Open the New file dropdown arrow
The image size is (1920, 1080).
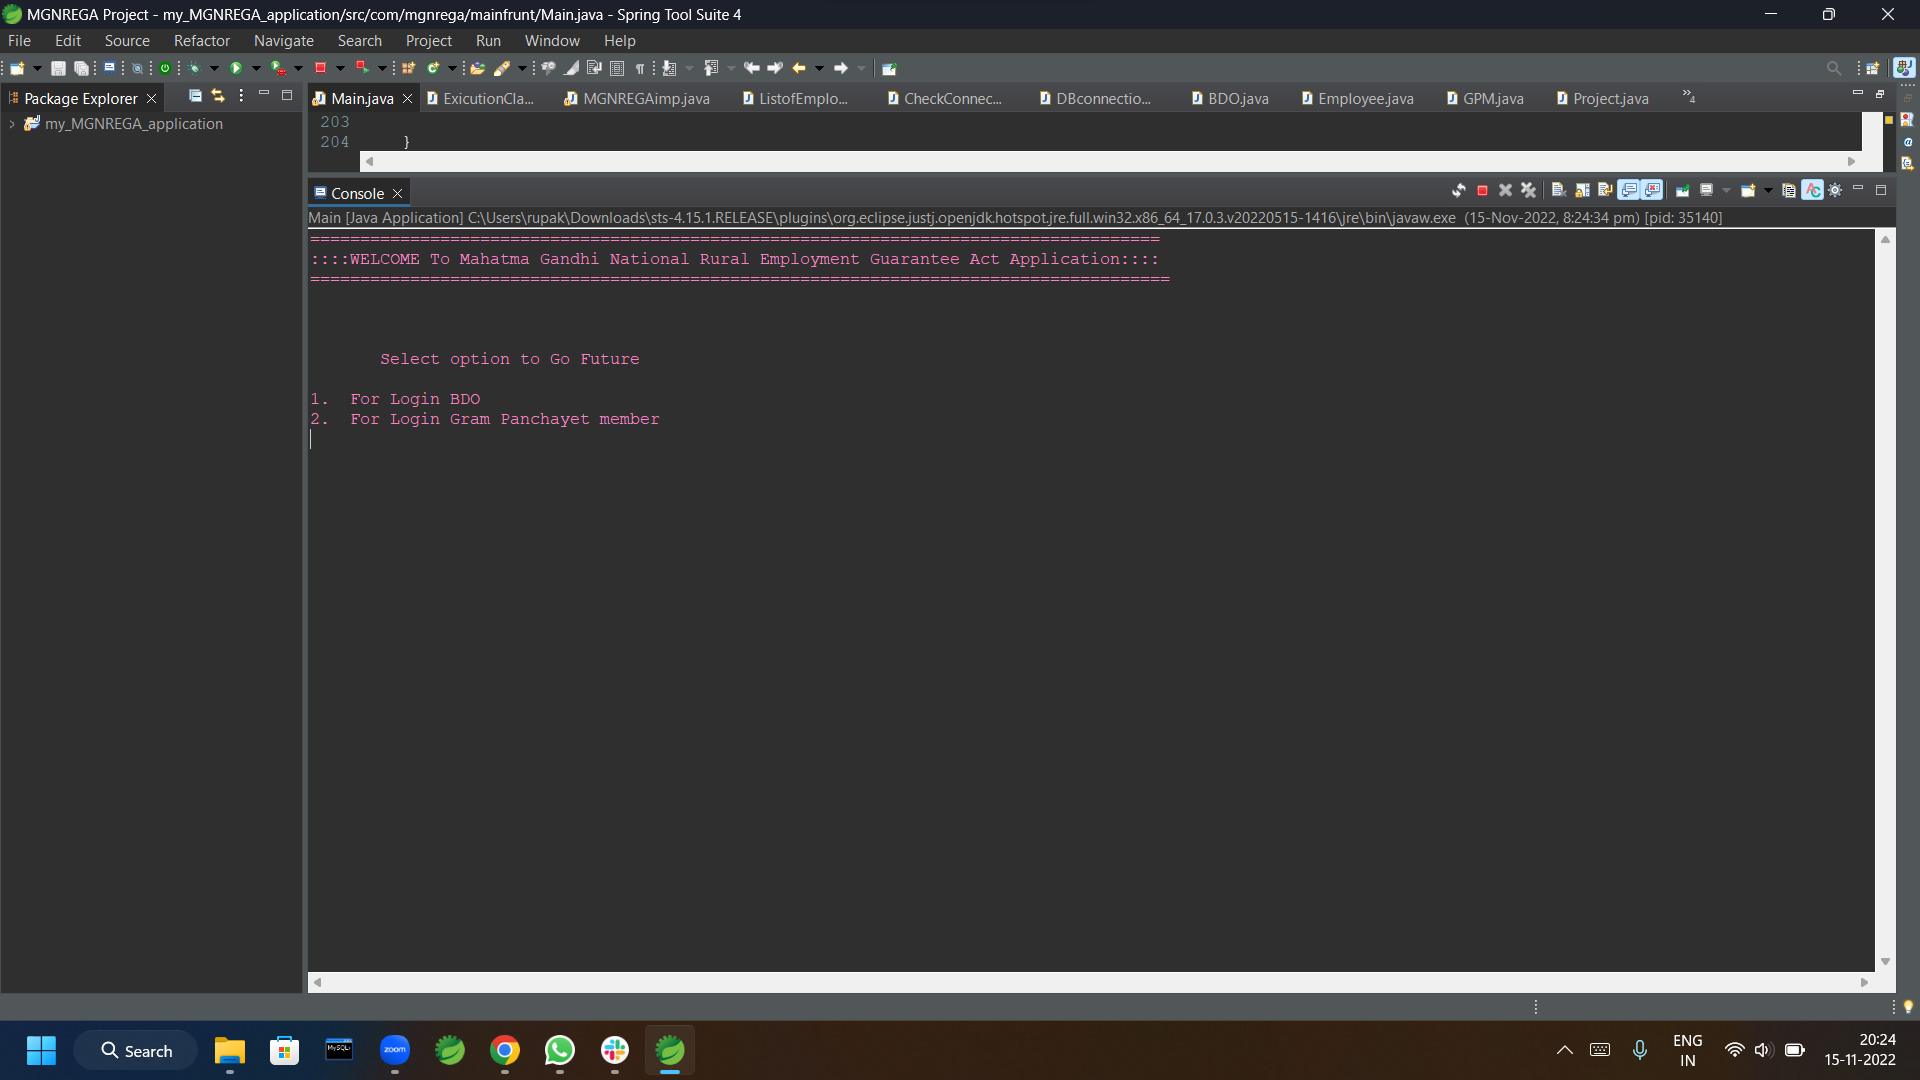[x=37, y=68]
